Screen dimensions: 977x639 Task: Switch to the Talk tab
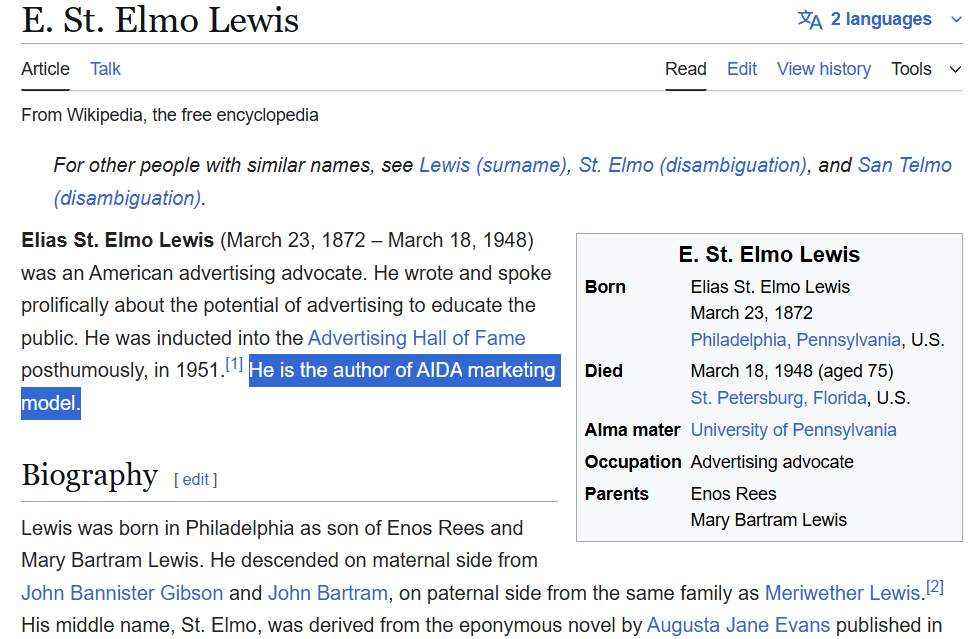(x=105, y=69)
